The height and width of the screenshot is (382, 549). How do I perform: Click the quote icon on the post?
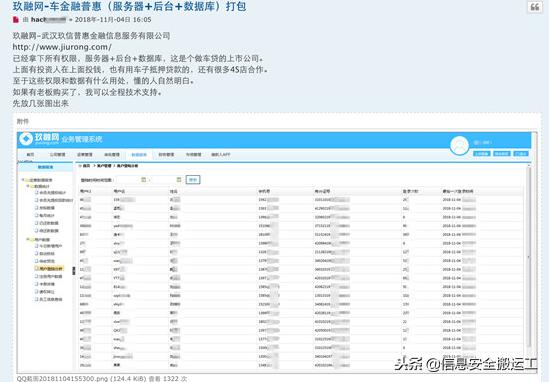click(535, 7)
